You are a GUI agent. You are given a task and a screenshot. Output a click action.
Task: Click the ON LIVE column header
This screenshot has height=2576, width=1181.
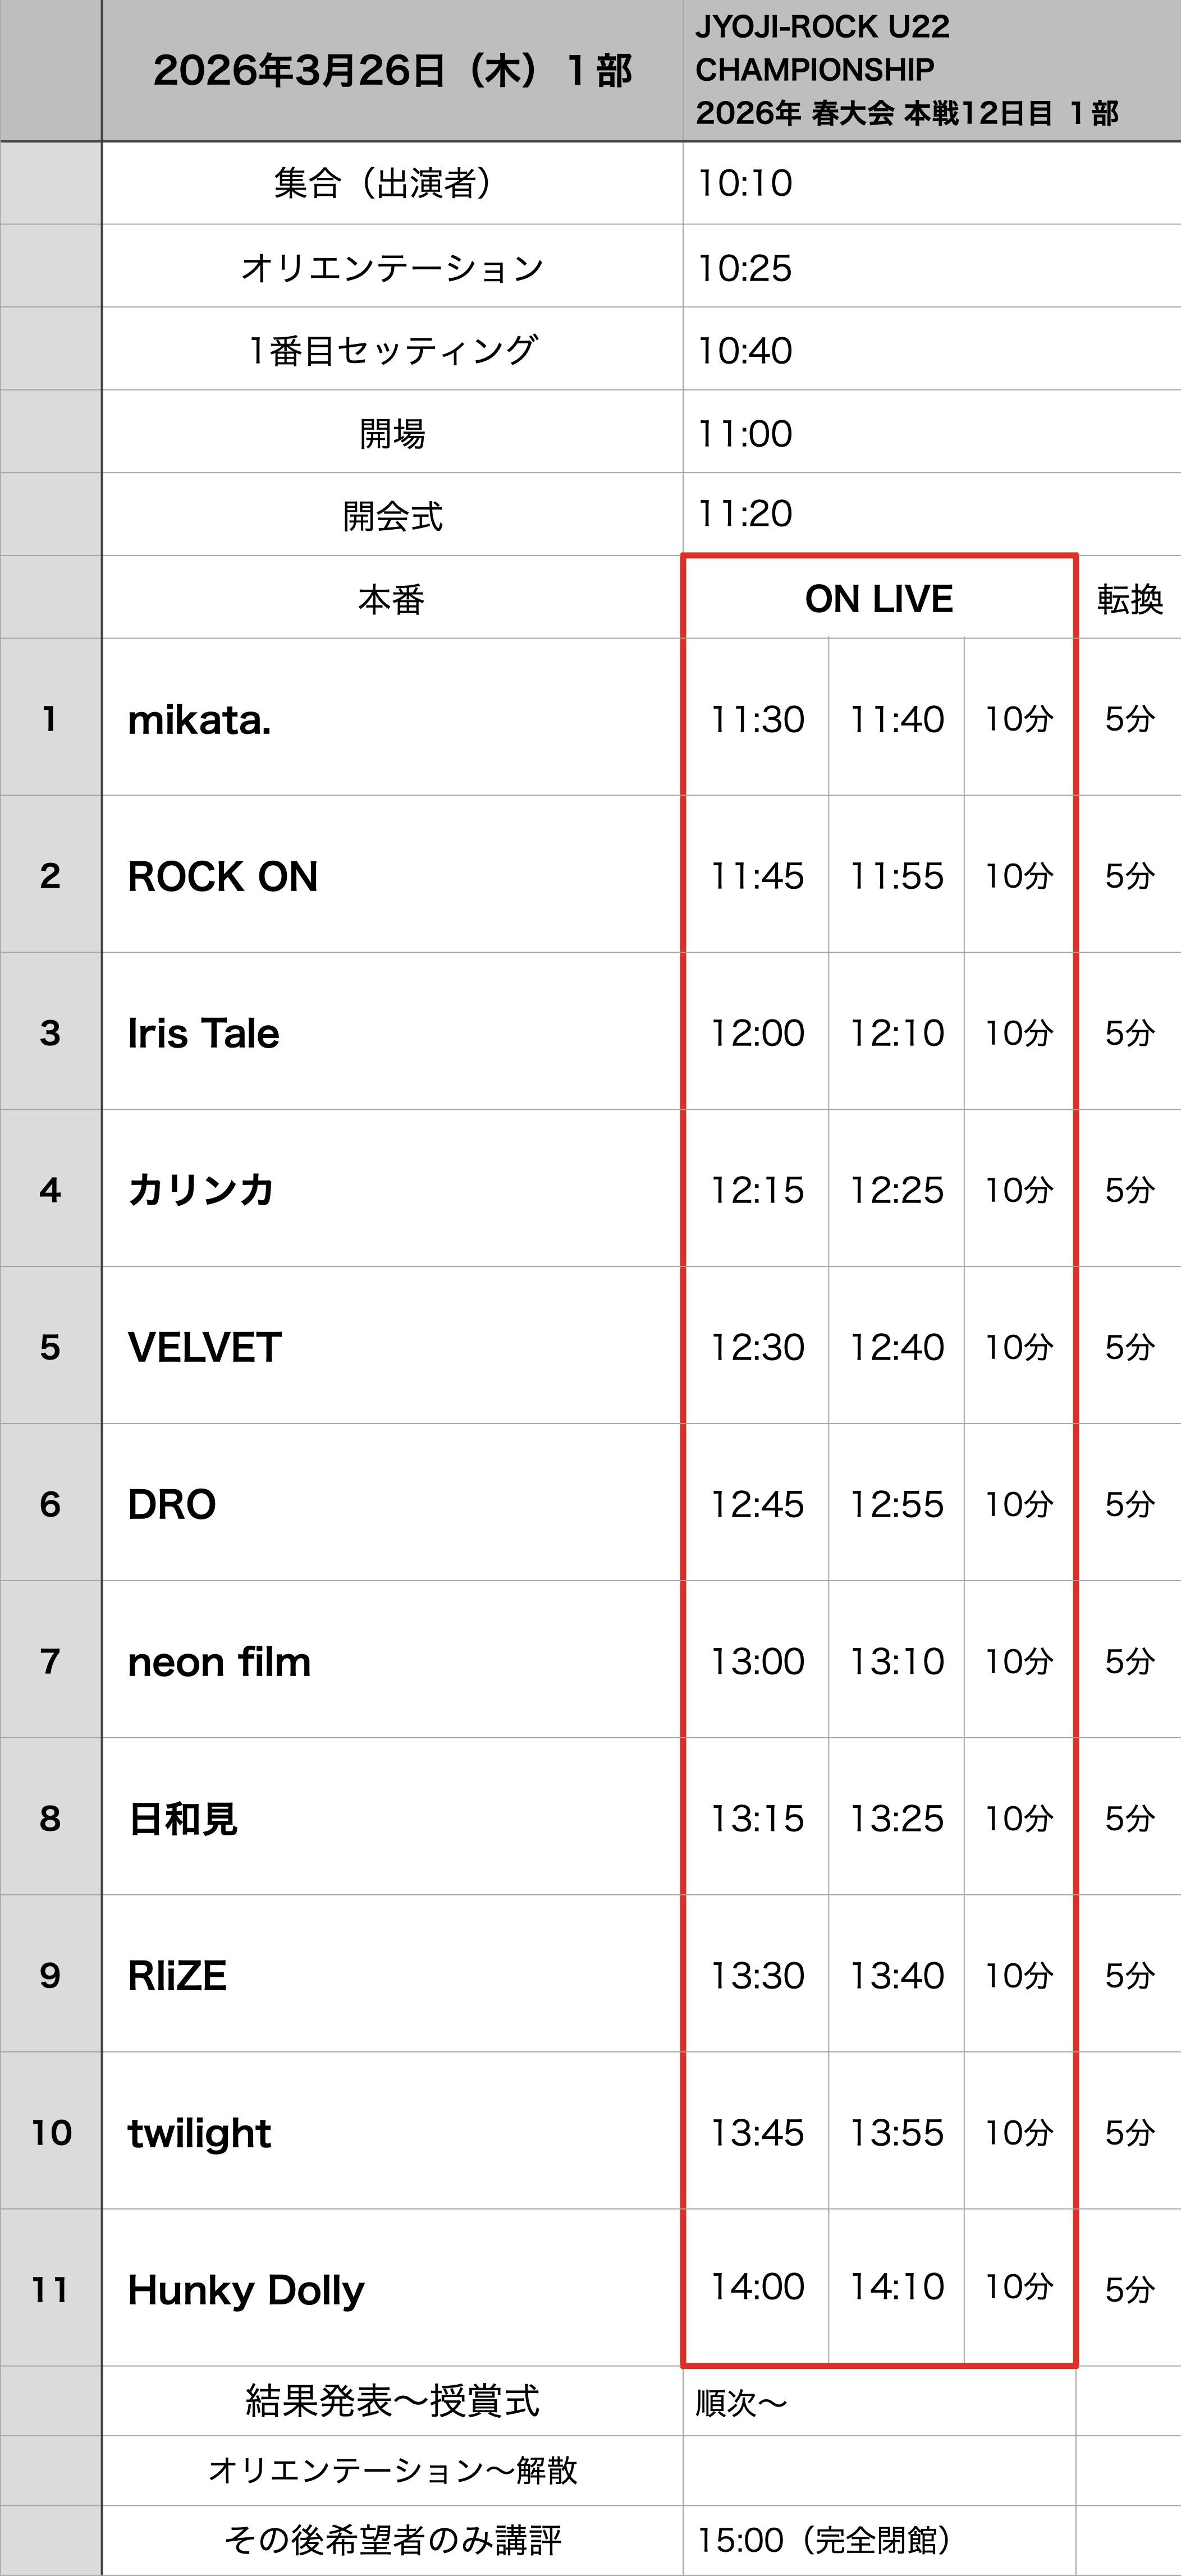pos(879,599)
